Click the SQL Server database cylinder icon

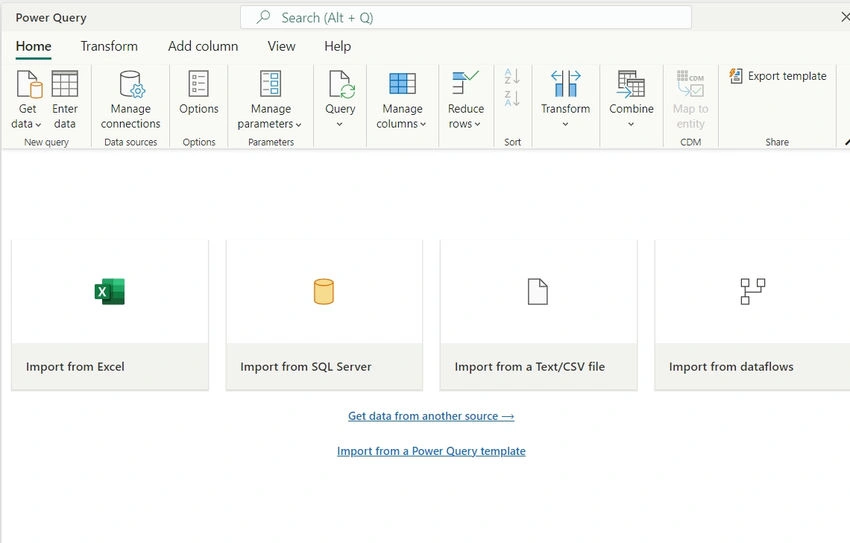click(324, 292)
